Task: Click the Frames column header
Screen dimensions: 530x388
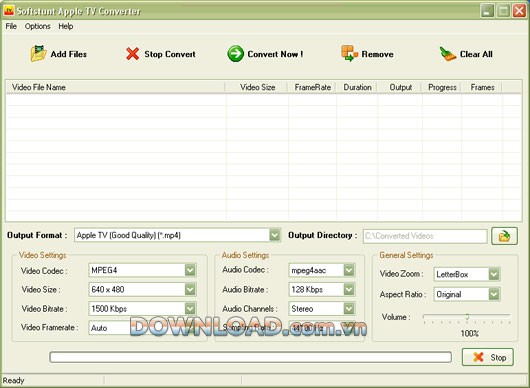Action: (482, 87)
